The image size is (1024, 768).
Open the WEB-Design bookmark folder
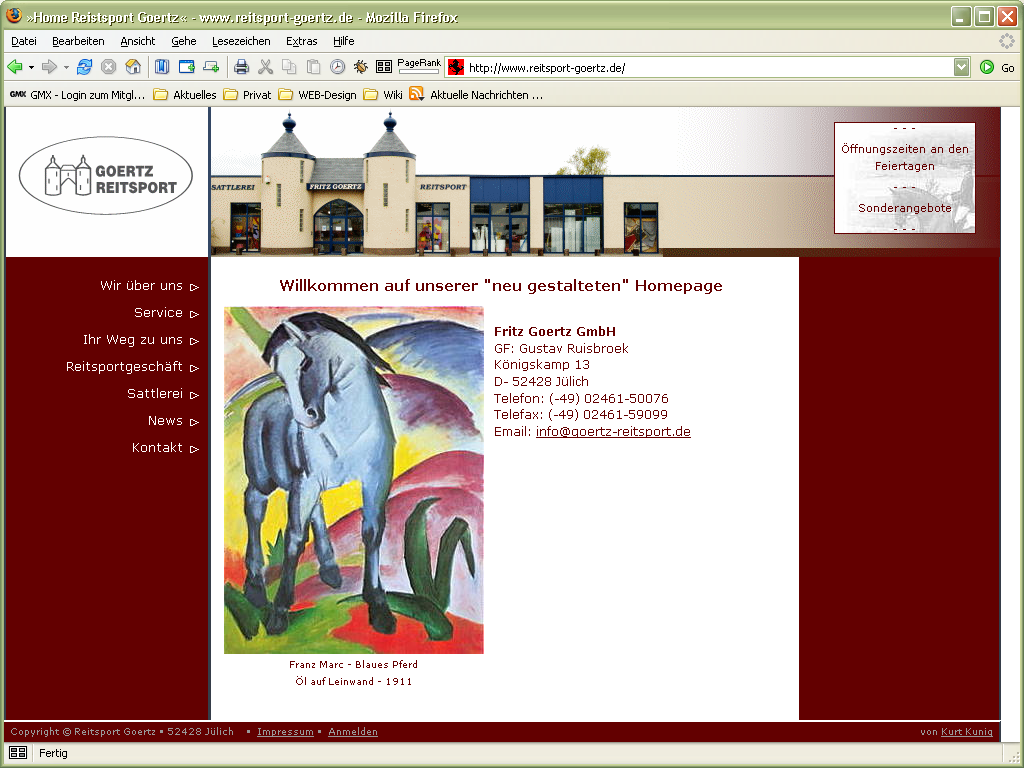click(x=317, y=95)
